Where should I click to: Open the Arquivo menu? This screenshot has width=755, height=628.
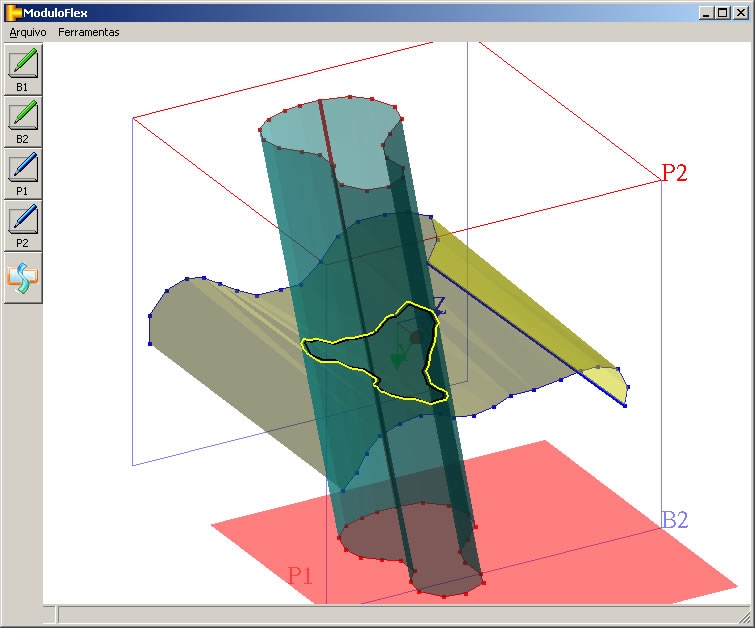[28, 32]
